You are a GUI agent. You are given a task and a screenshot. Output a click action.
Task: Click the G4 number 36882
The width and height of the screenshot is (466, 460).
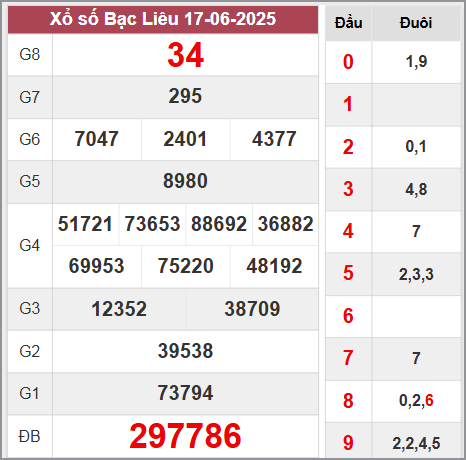[x=285, y=224]
